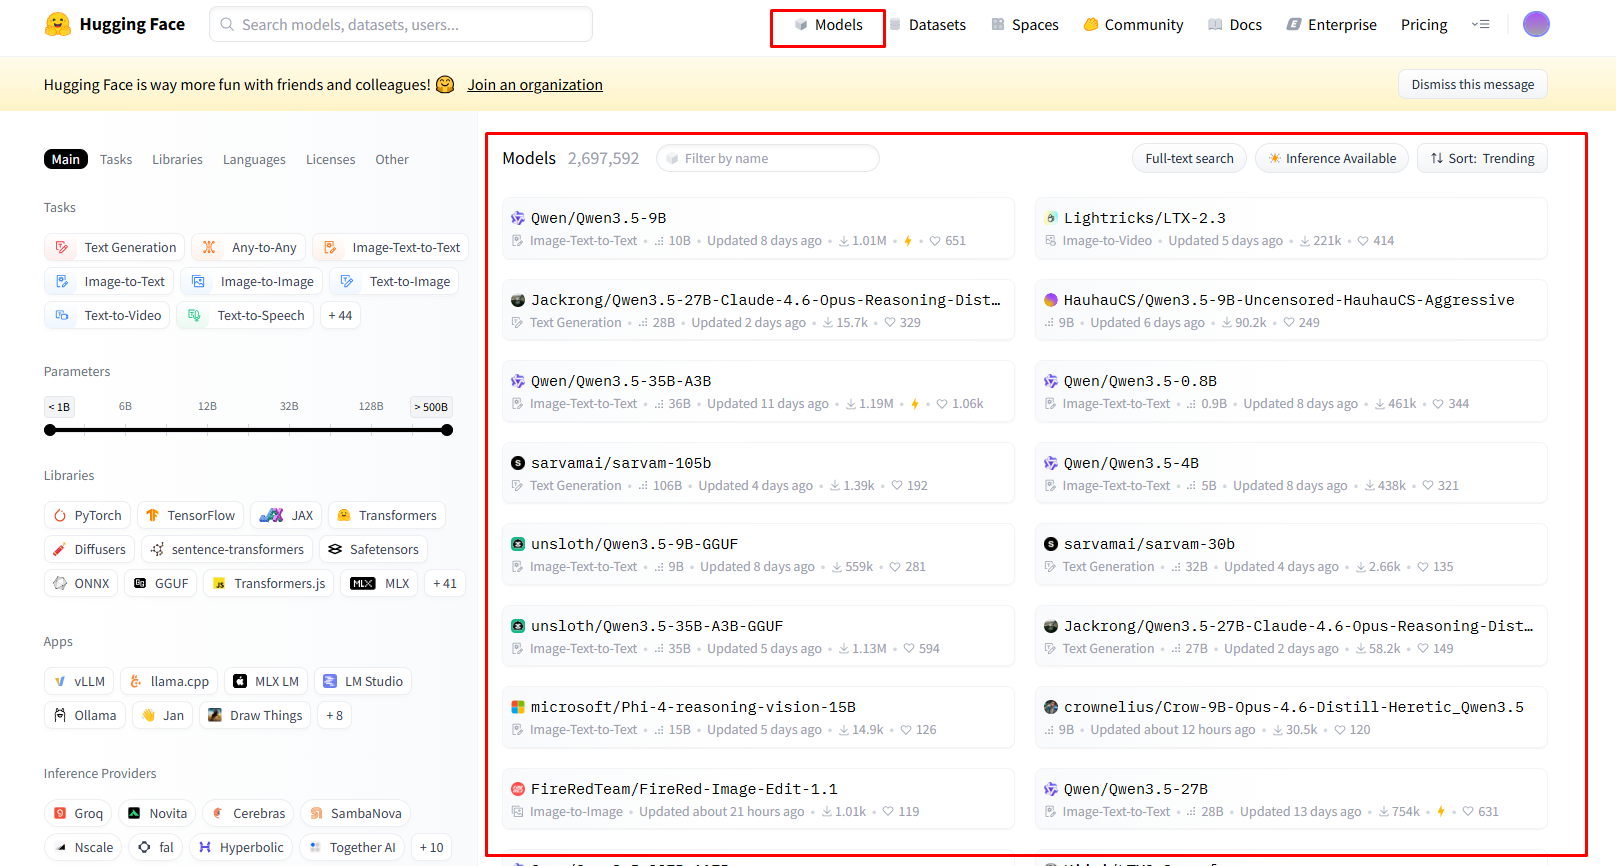This screenshot has width=1616, height=866.
Task: Click the Jan app icon
Action: tap(149, 715)
